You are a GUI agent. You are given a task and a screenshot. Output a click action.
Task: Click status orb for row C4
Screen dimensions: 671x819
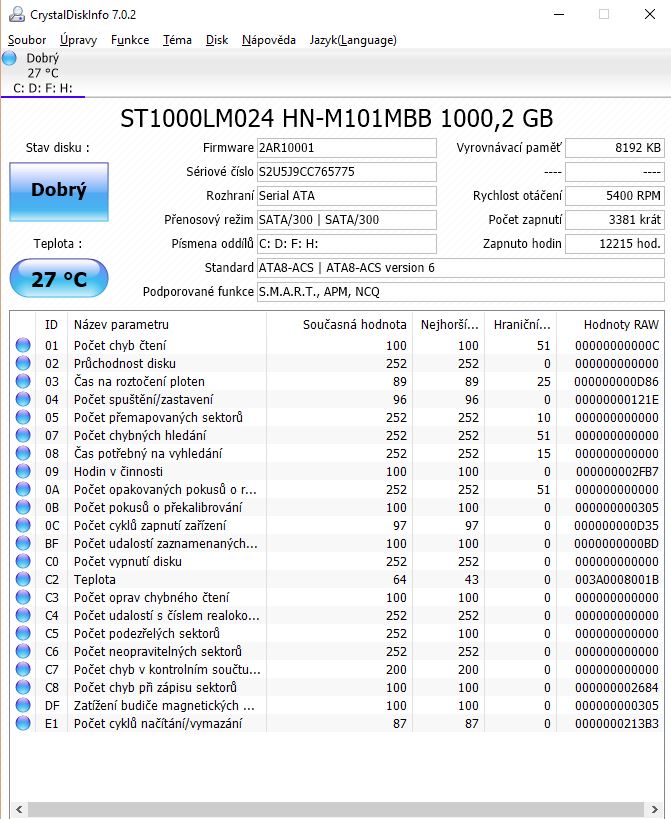tap(23, 615)
